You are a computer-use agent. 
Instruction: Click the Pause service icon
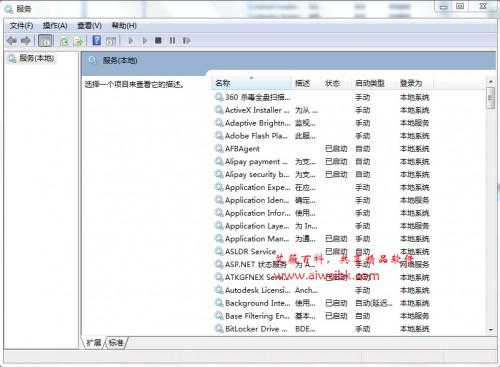tap(172, 41)
